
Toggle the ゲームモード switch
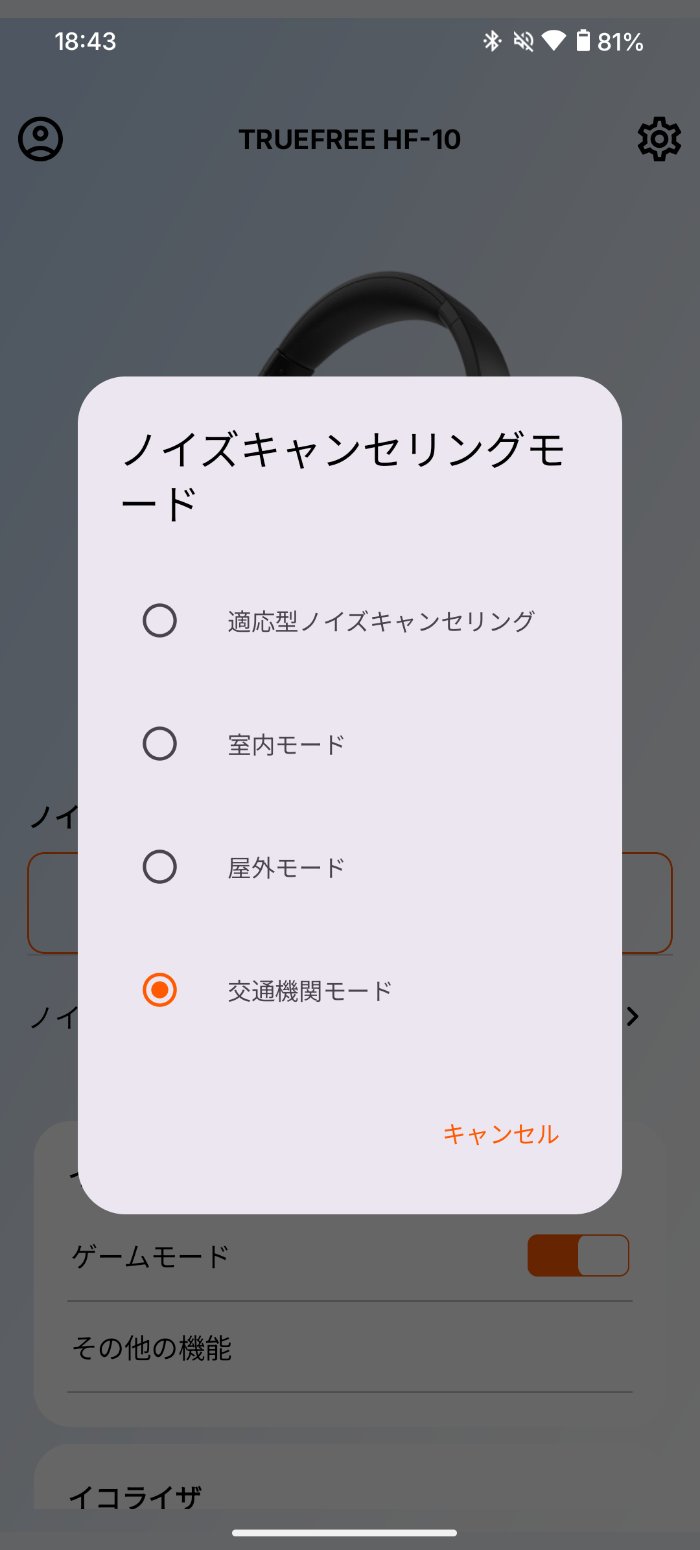(578, 1256)
